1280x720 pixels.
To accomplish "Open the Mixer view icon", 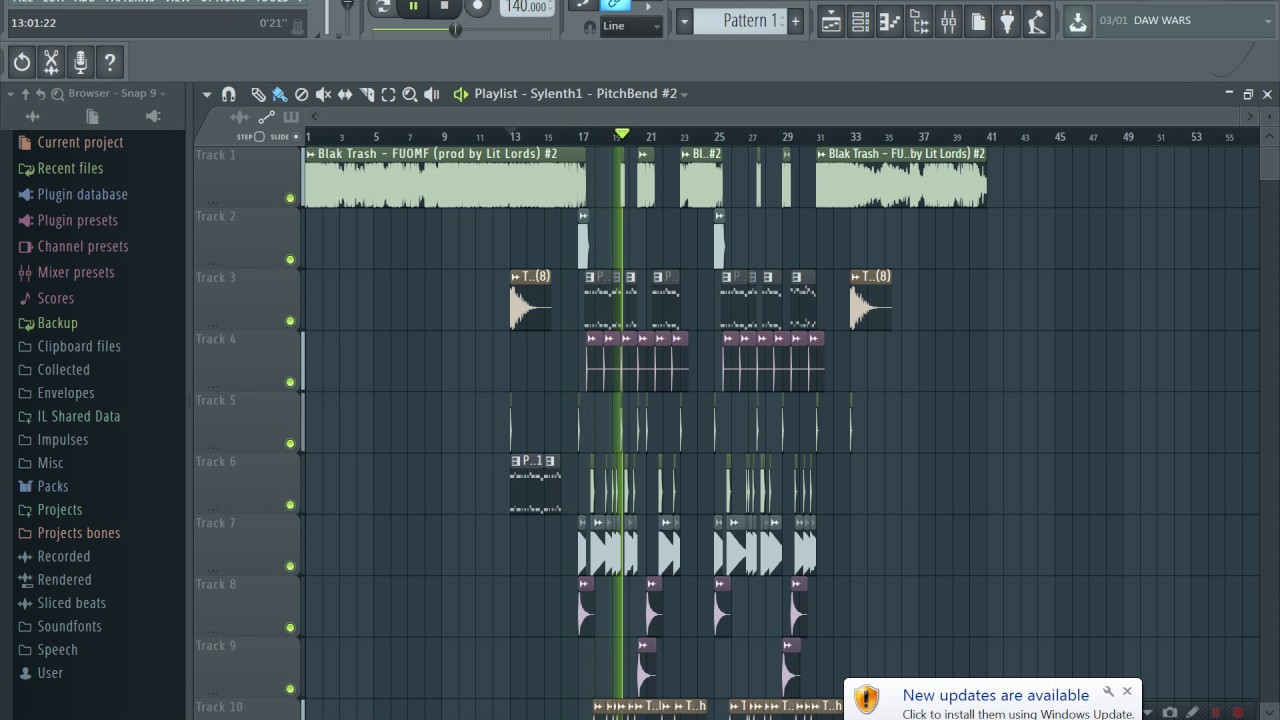I will pos(948,21).
